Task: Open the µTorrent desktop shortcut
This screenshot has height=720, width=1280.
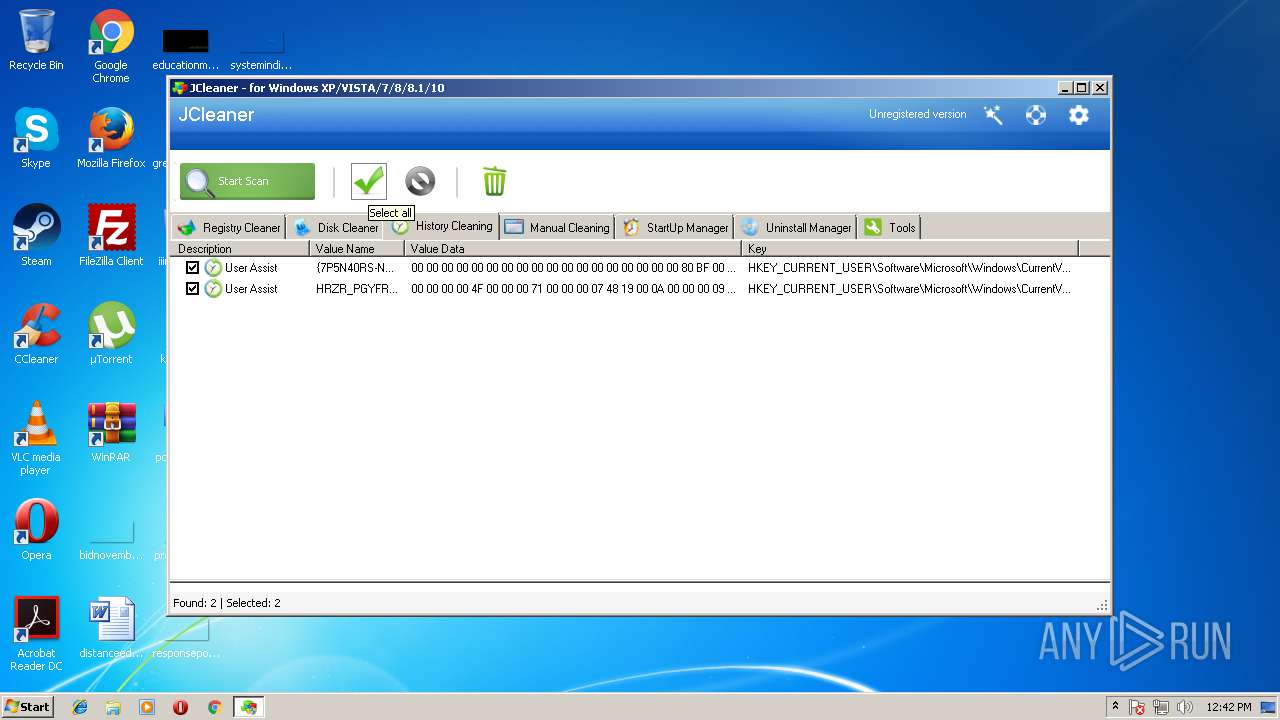Action: coord(111,334)
